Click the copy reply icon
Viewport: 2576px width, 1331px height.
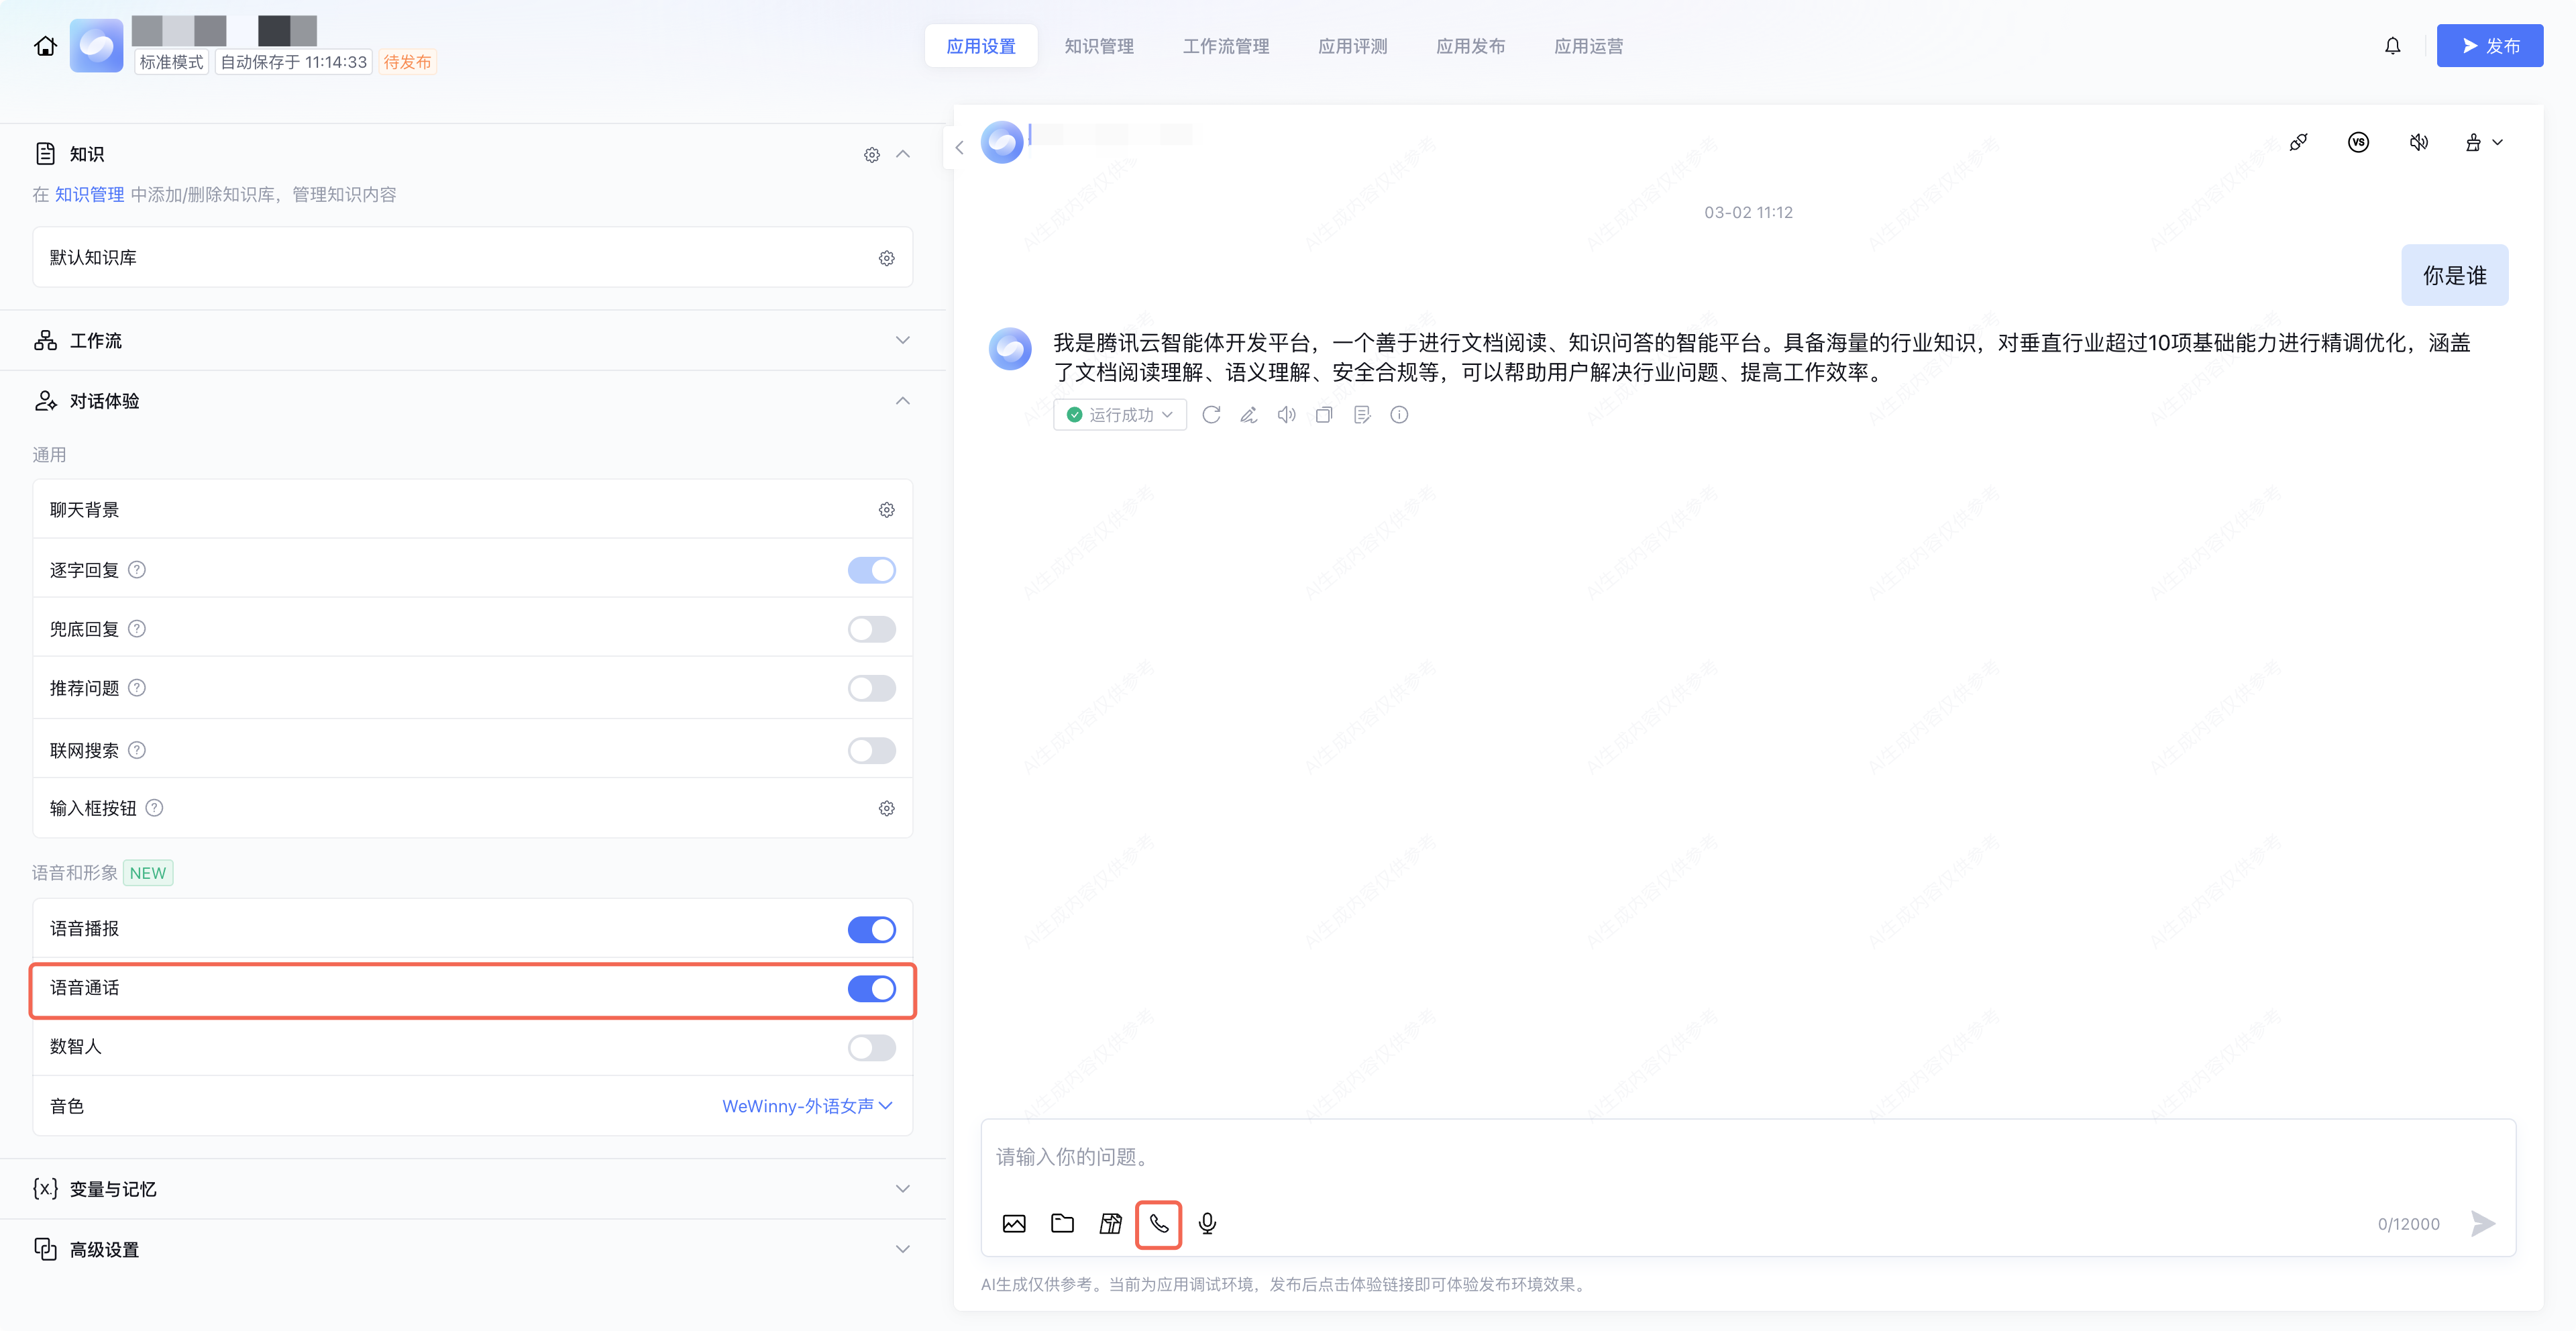pyautogui.click(x=1324, y=414)
